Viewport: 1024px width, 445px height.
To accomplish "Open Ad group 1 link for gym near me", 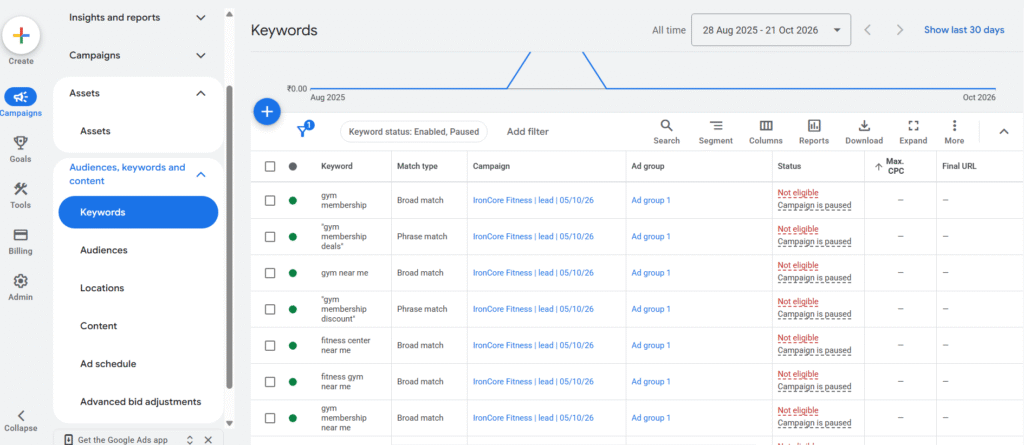I will (650, 273).
